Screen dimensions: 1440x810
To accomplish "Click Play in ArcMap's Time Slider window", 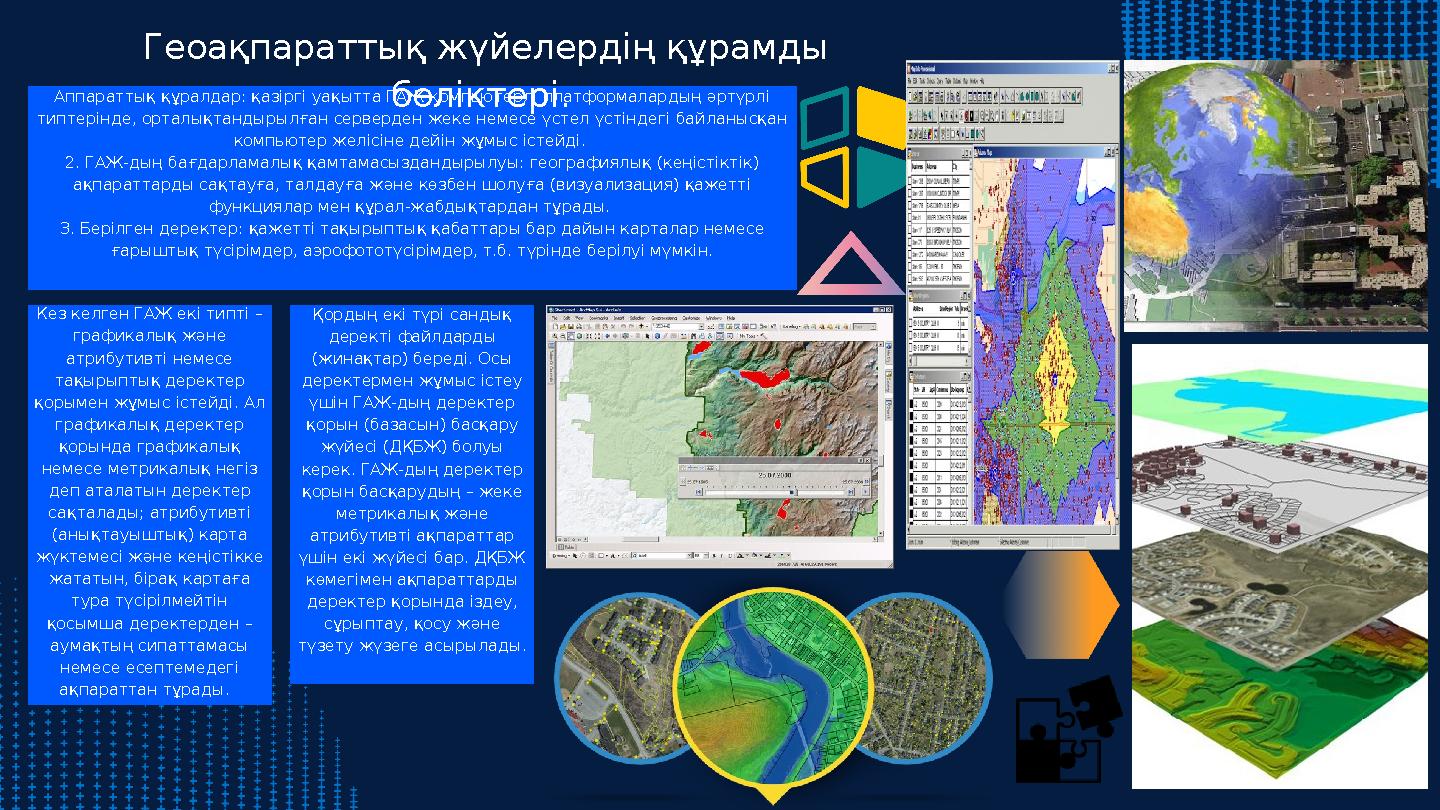I will pos(866,492).
